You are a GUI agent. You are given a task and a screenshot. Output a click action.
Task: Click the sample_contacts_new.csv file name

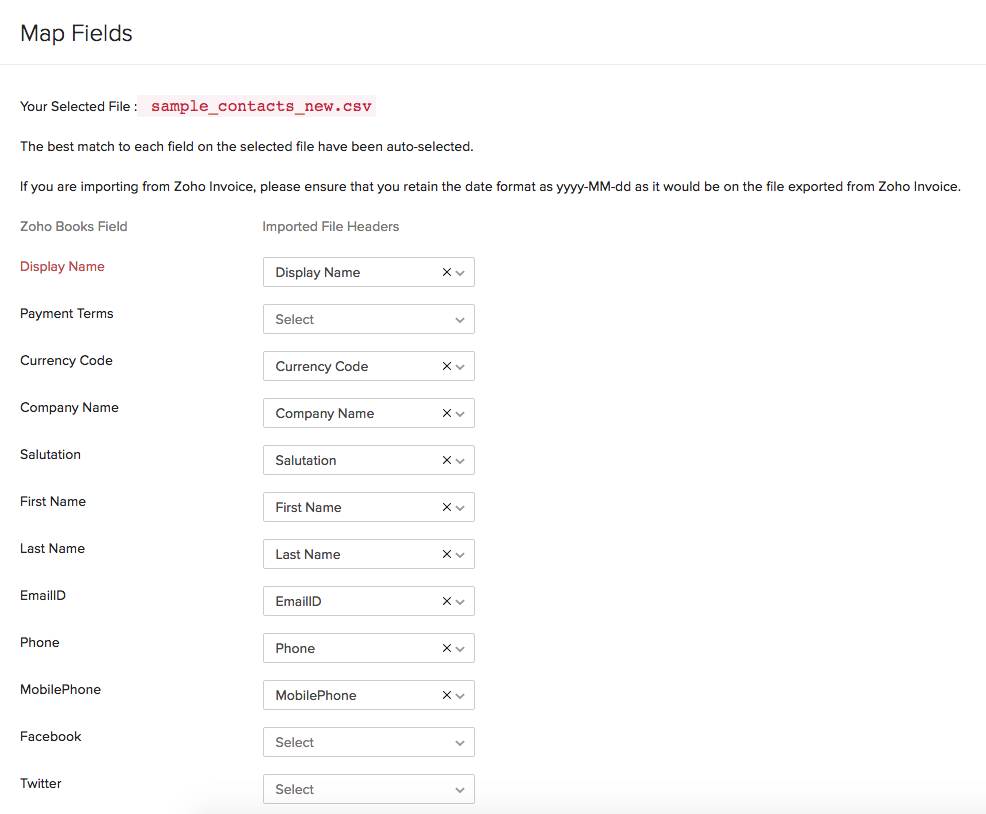tap(261, 106)
